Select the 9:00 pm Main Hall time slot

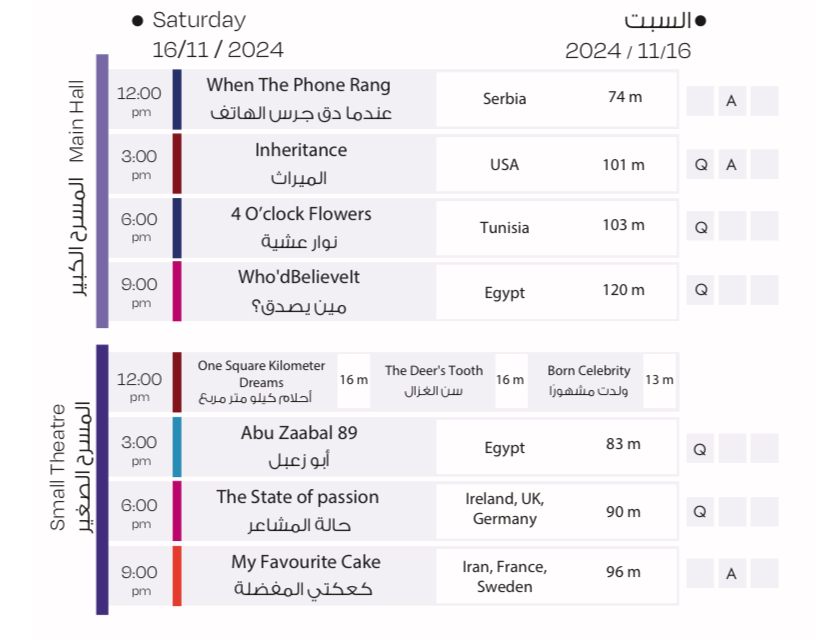140,291
